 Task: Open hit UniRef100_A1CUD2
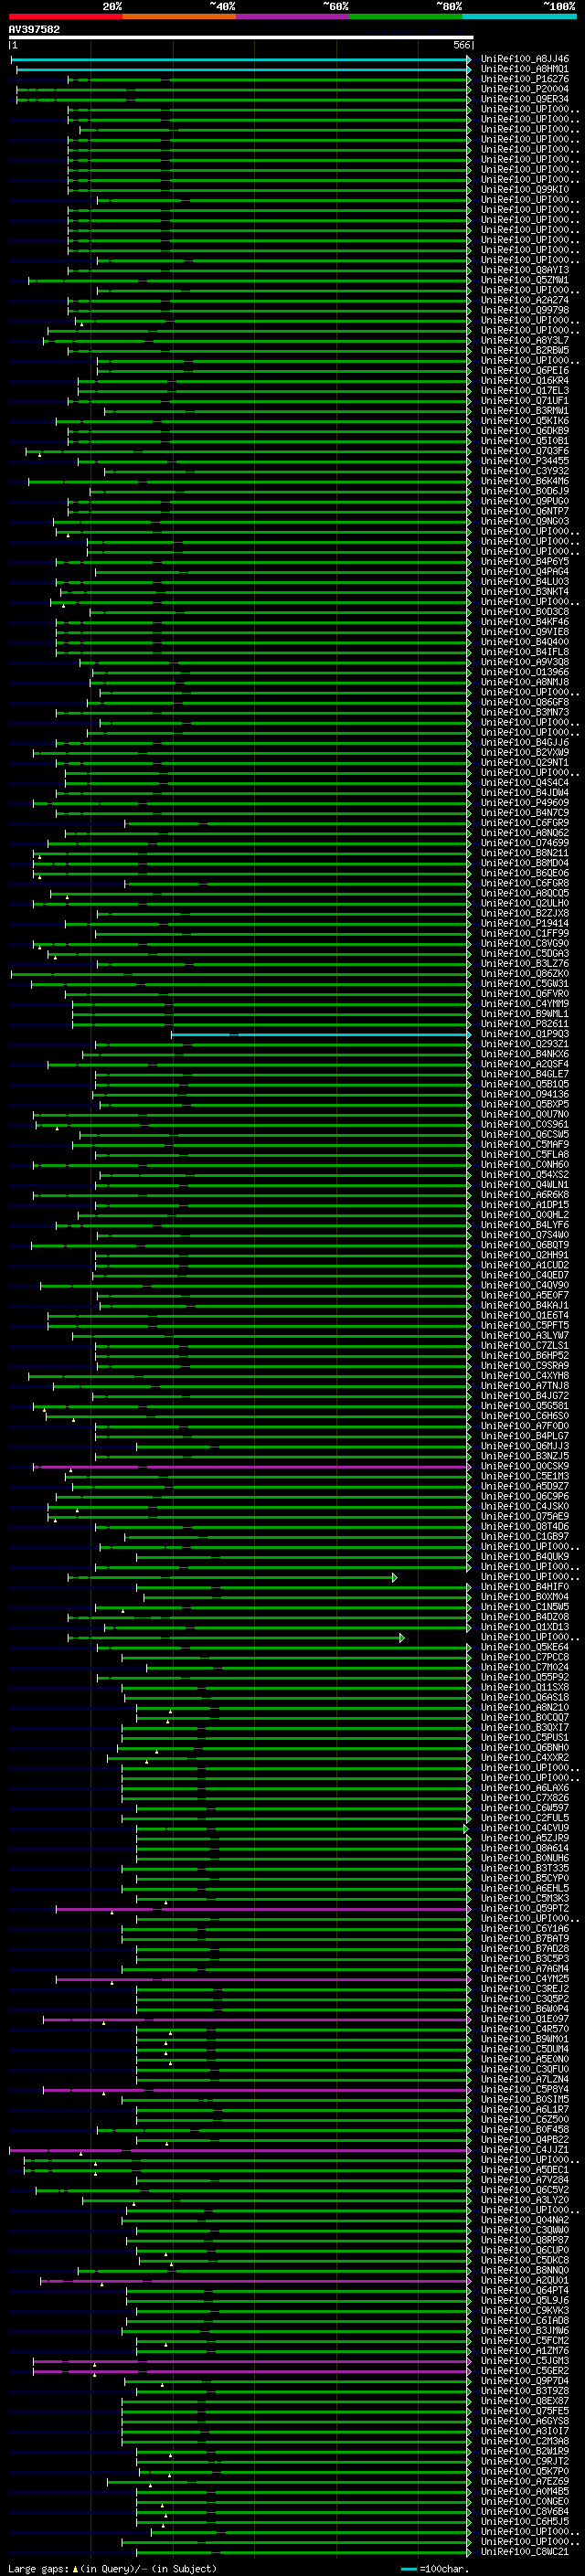(x=524, y=1265)
